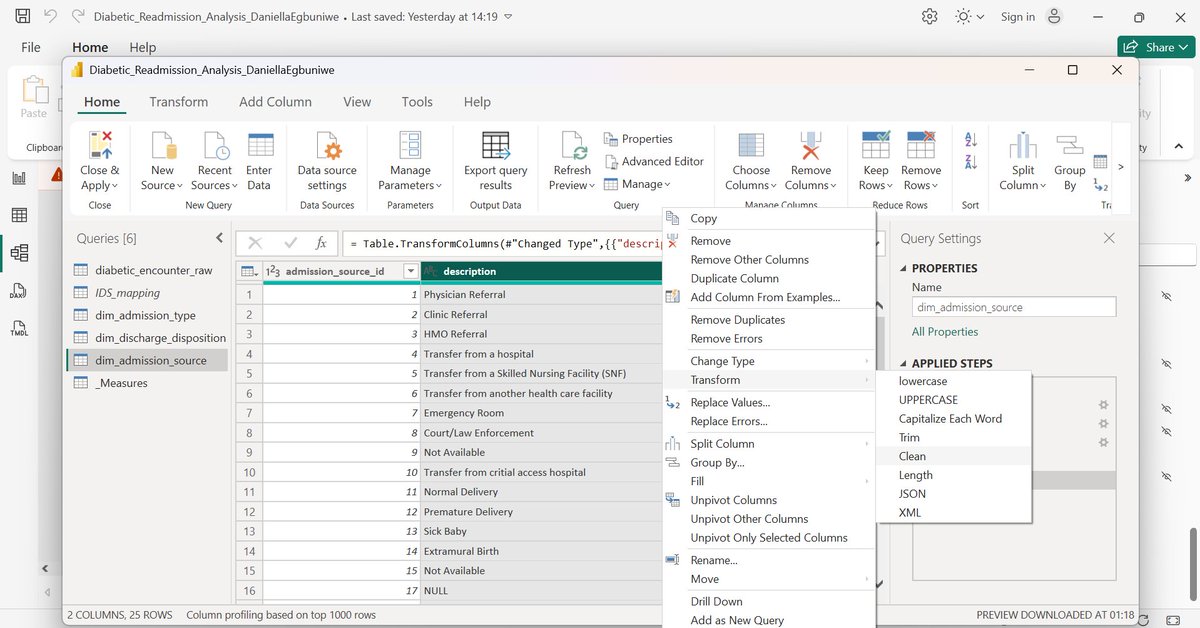Select dim_admission_type query
The width and height of the screenshot is (1200, 628).
click(147, 315)
